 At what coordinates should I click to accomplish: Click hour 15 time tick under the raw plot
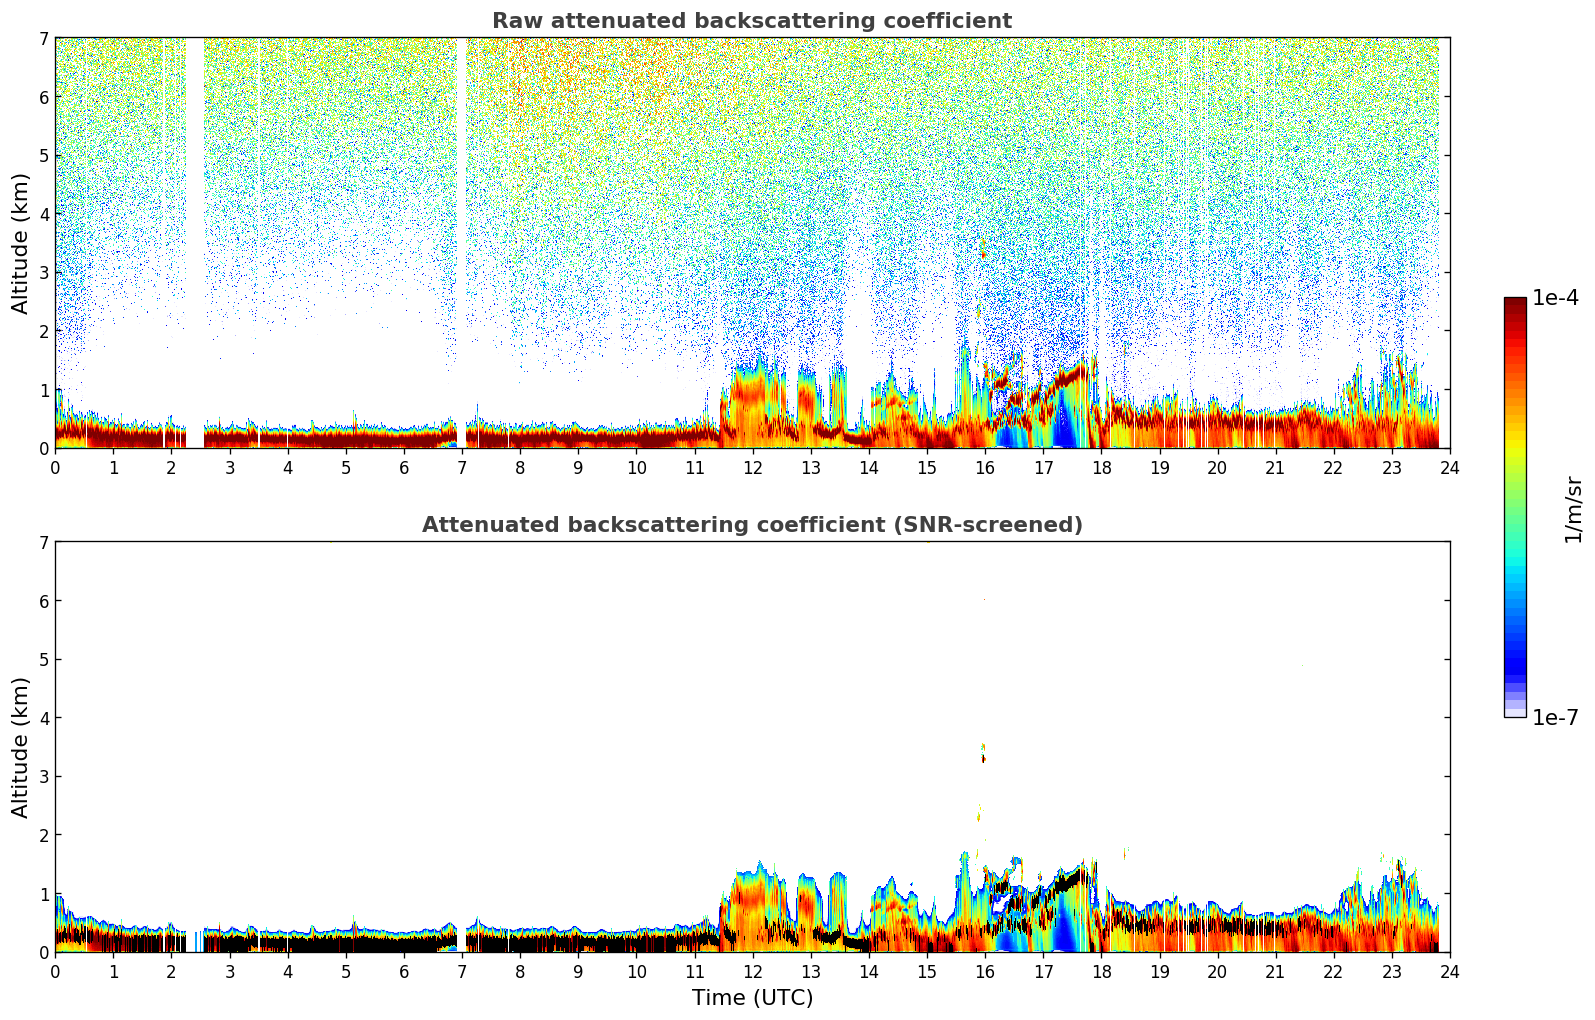[927, 467]
